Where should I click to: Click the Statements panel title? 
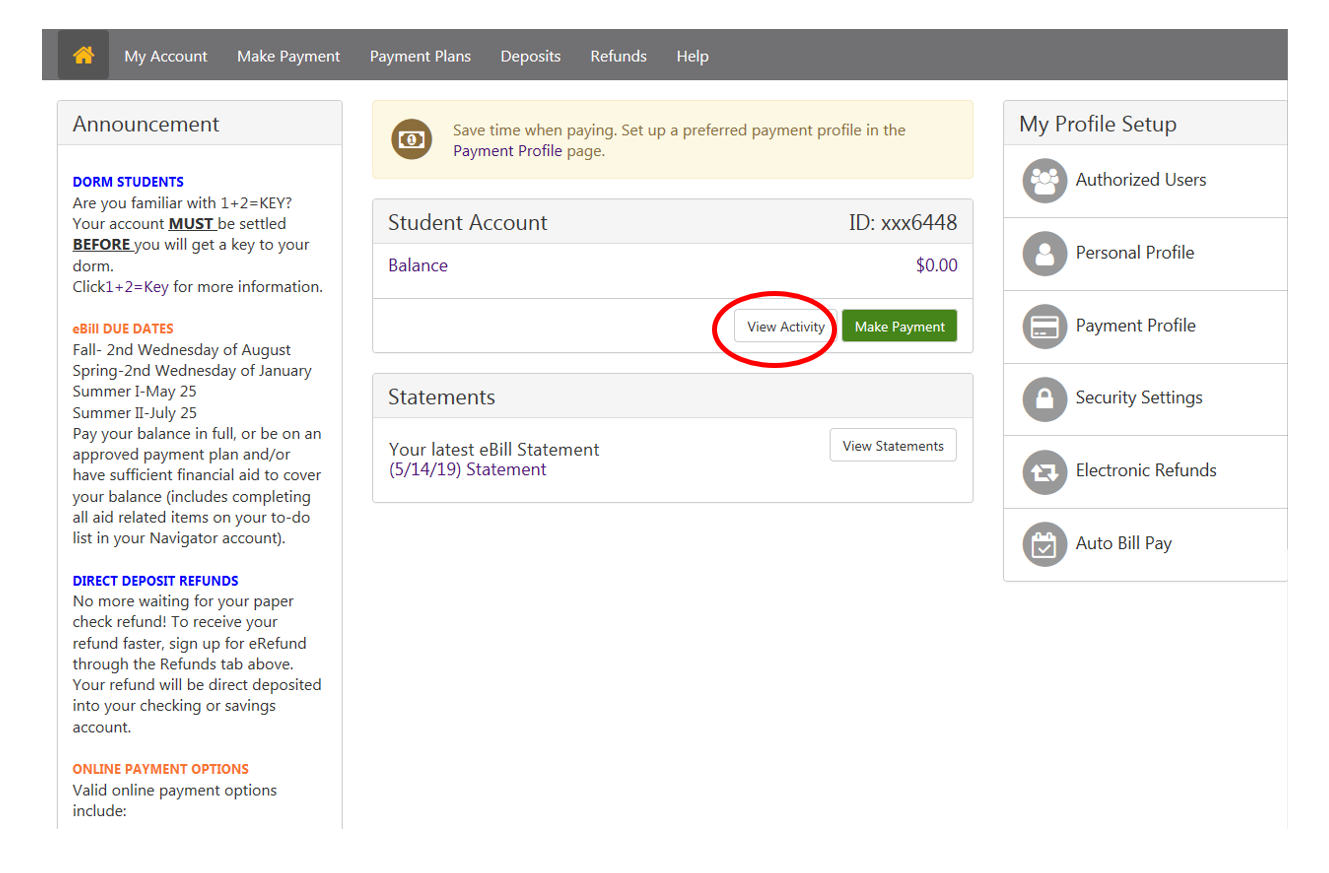(x=442, y=397)
